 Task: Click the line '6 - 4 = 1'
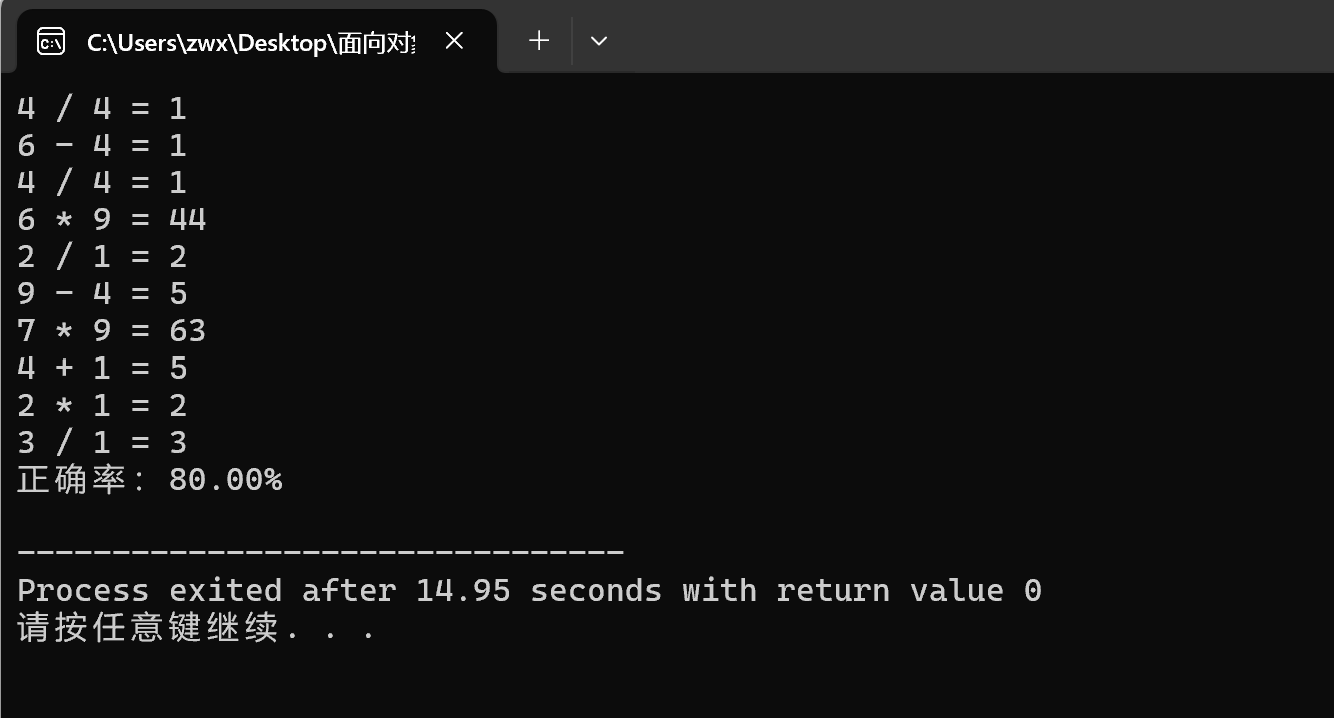tap(102, 146)
